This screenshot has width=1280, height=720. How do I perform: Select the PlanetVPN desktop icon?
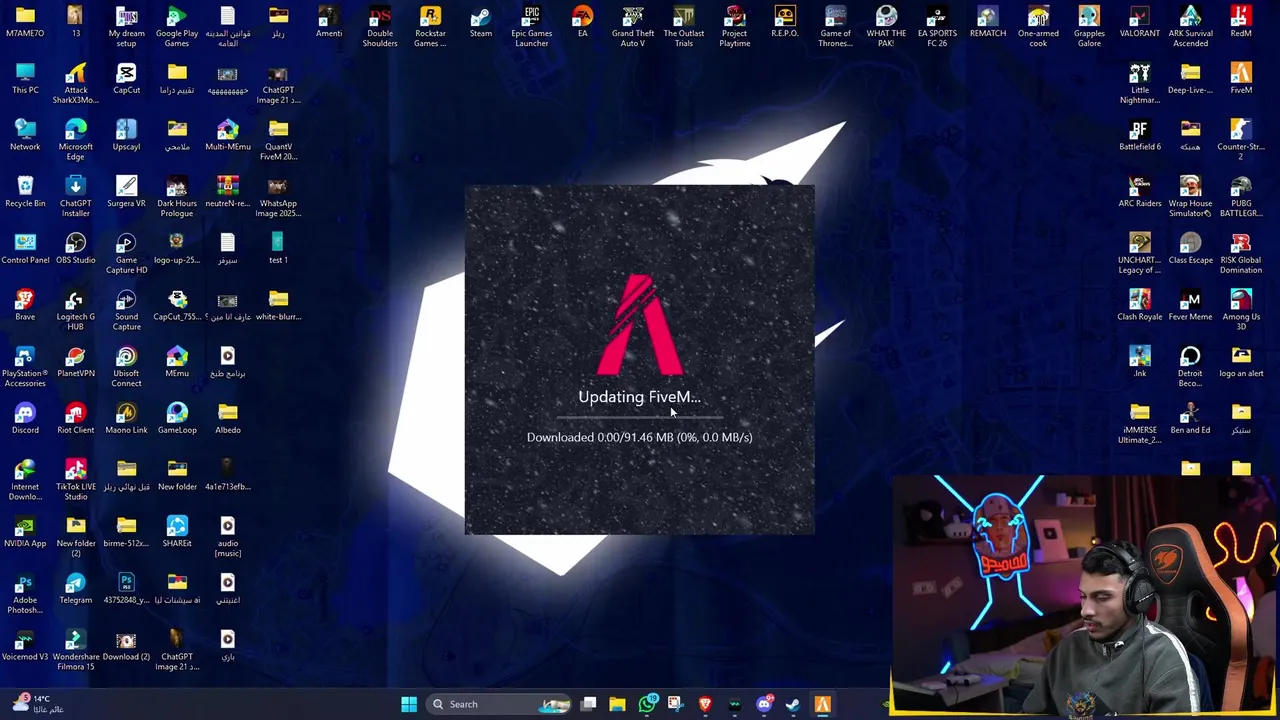[x=76, y=362]
